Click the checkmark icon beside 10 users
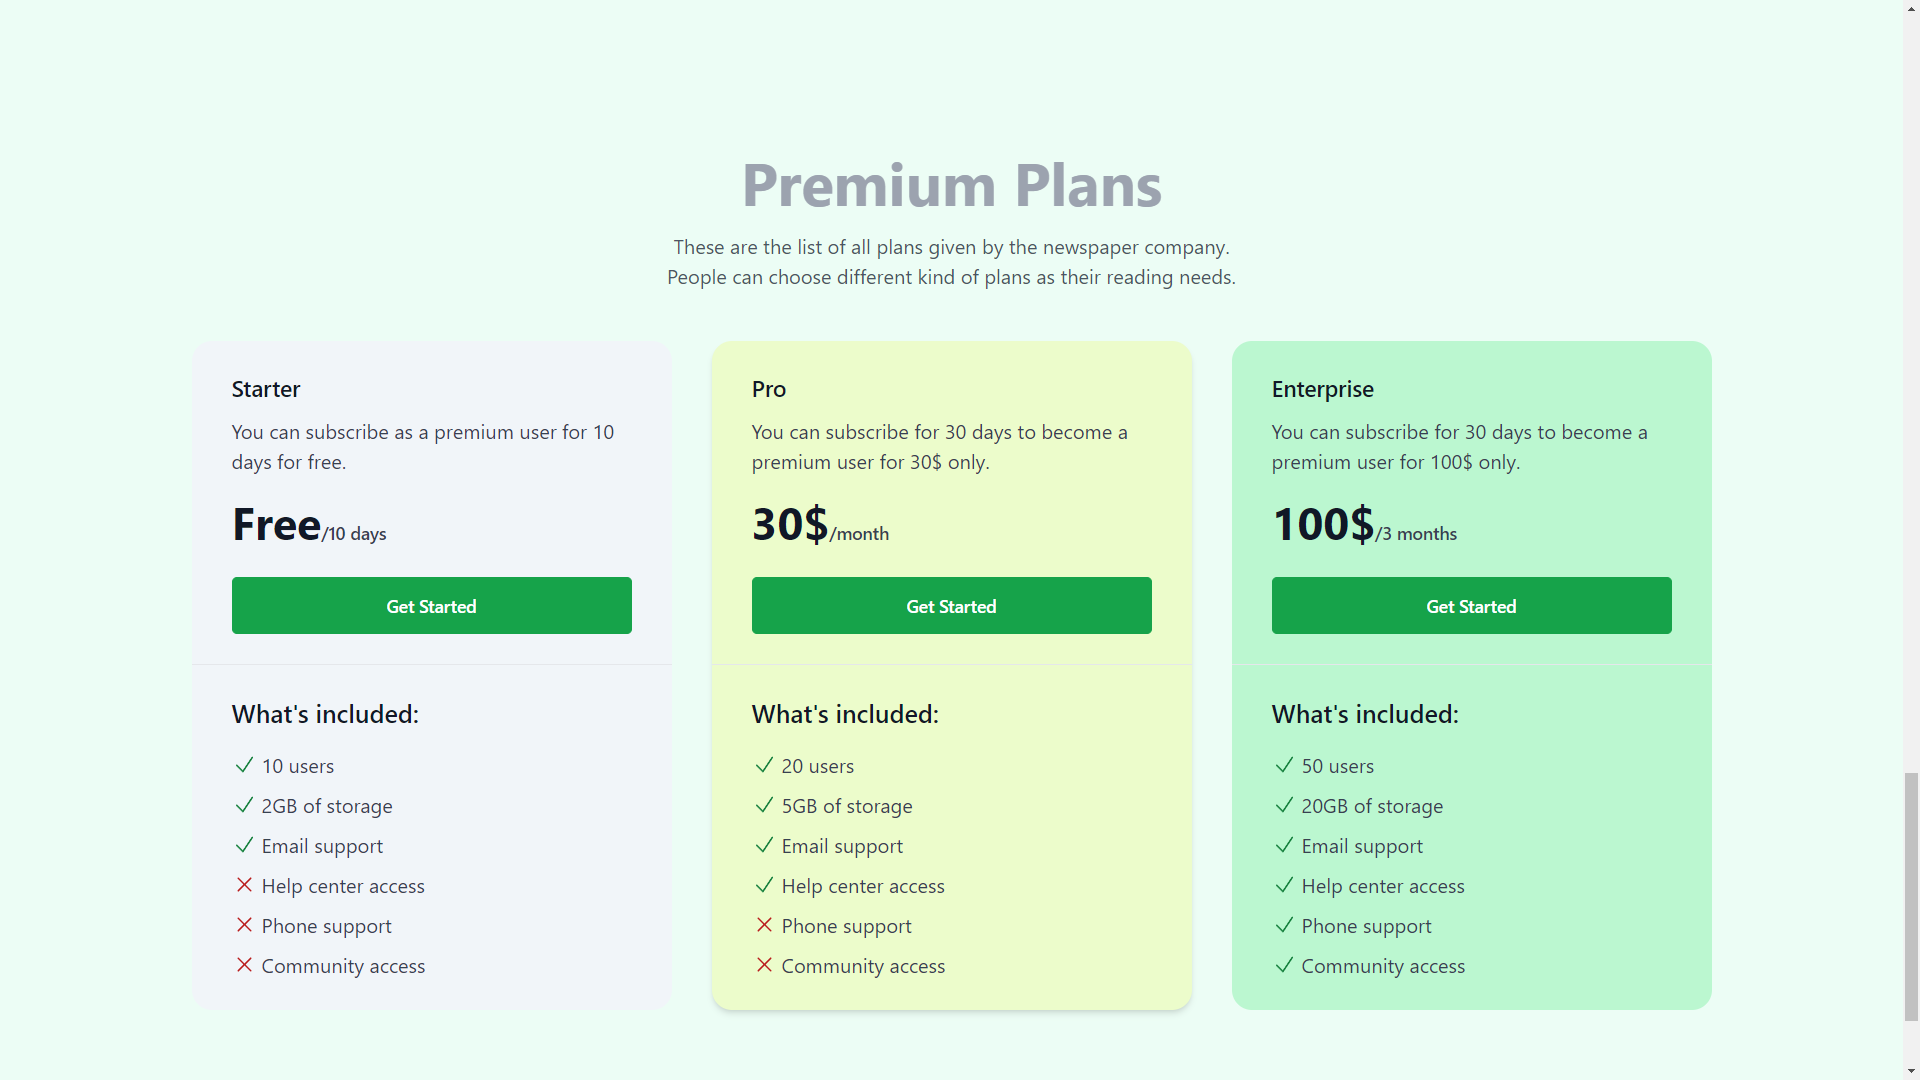The width and height of the screenshot is (1920, 1080). pyautogui.click(x=244, y=765)
